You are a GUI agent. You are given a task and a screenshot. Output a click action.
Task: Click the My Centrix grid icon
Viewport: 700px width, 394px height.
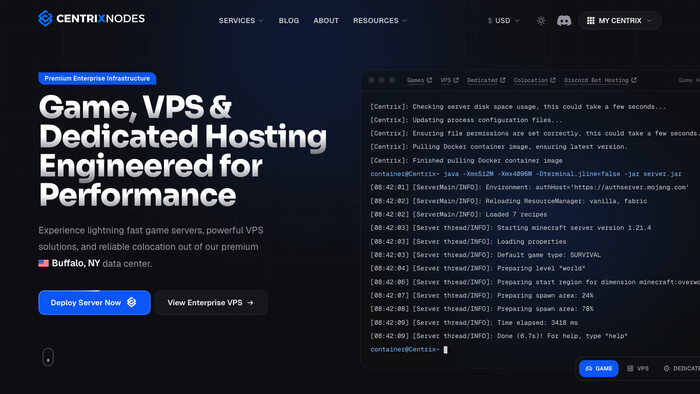tap(591, 21)
